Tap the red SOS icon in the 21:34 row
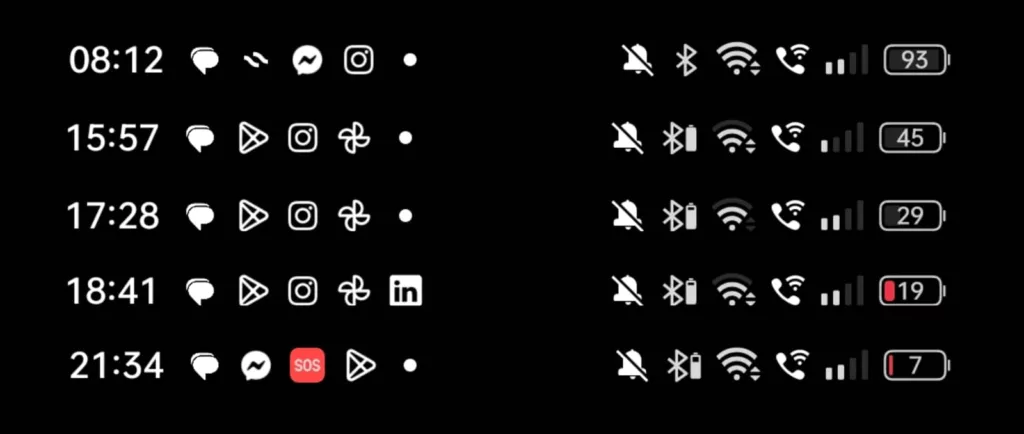This screenshot has width=1024, height=434. click(307, 365)
